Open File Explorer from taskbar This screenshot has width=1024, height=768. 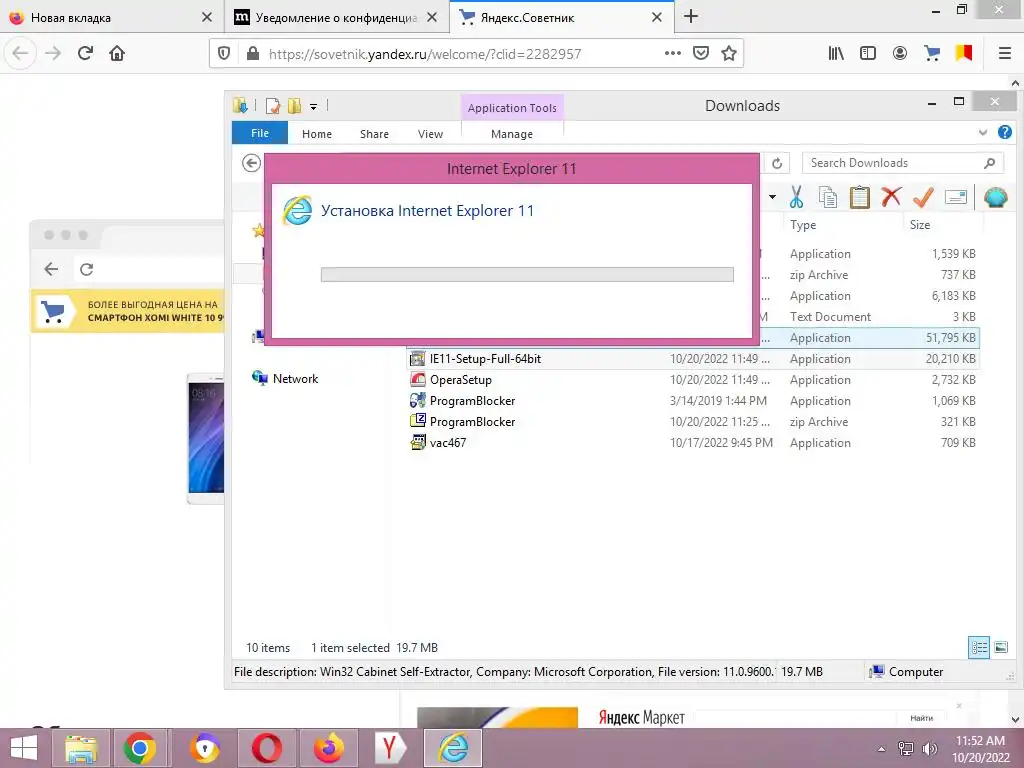point(80,748)
